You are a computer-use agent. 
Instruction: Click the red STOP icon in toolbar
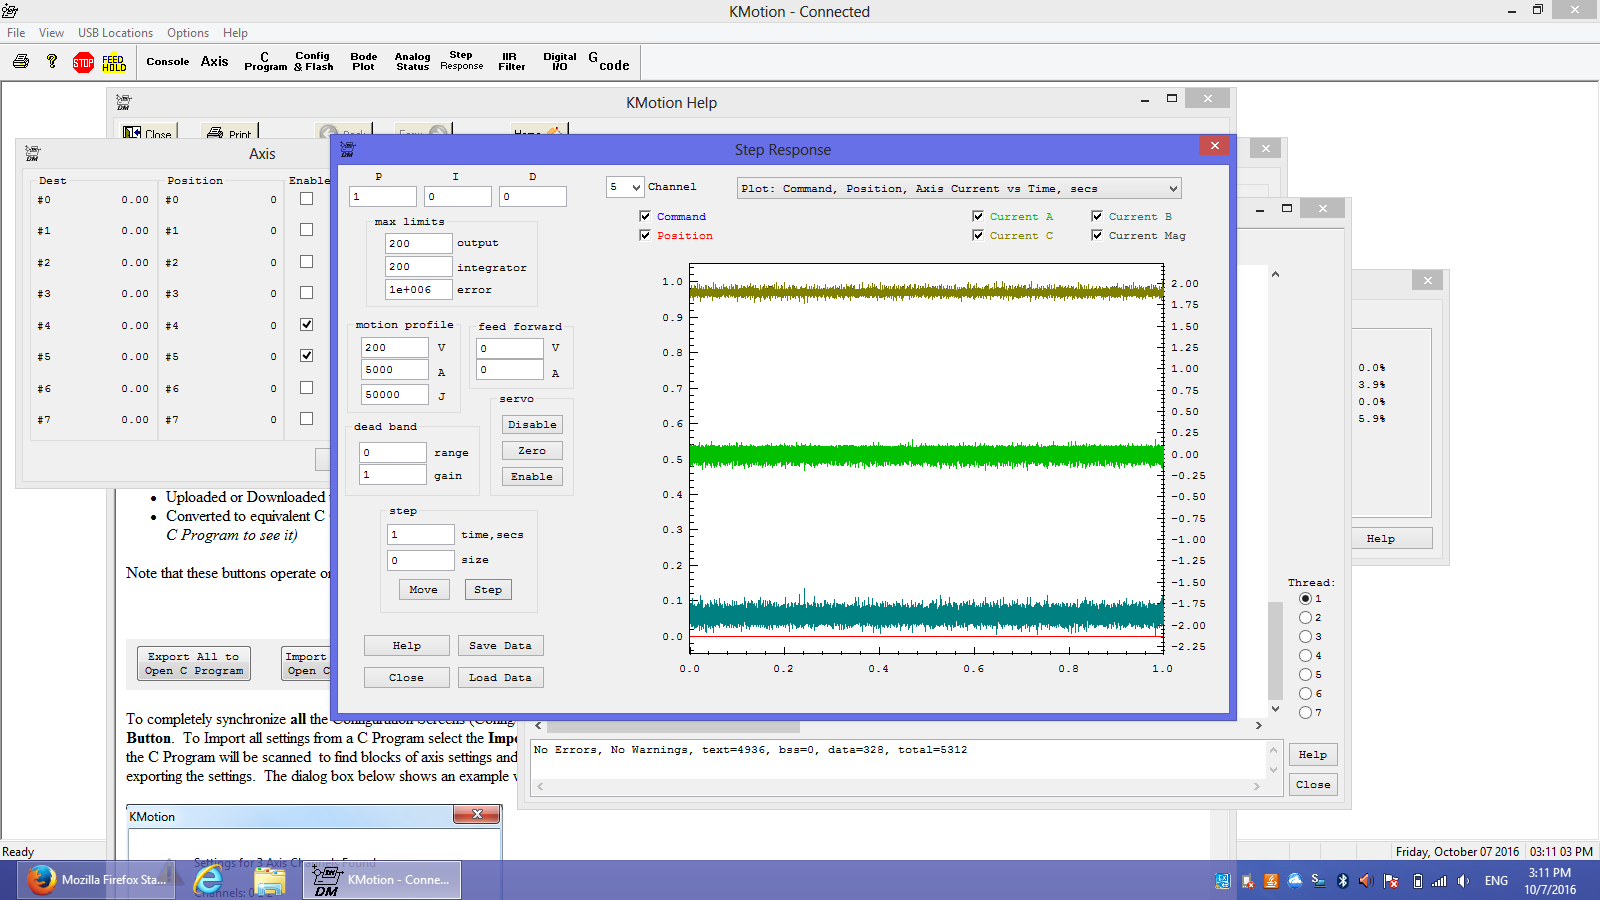click(x=83, y=63)
